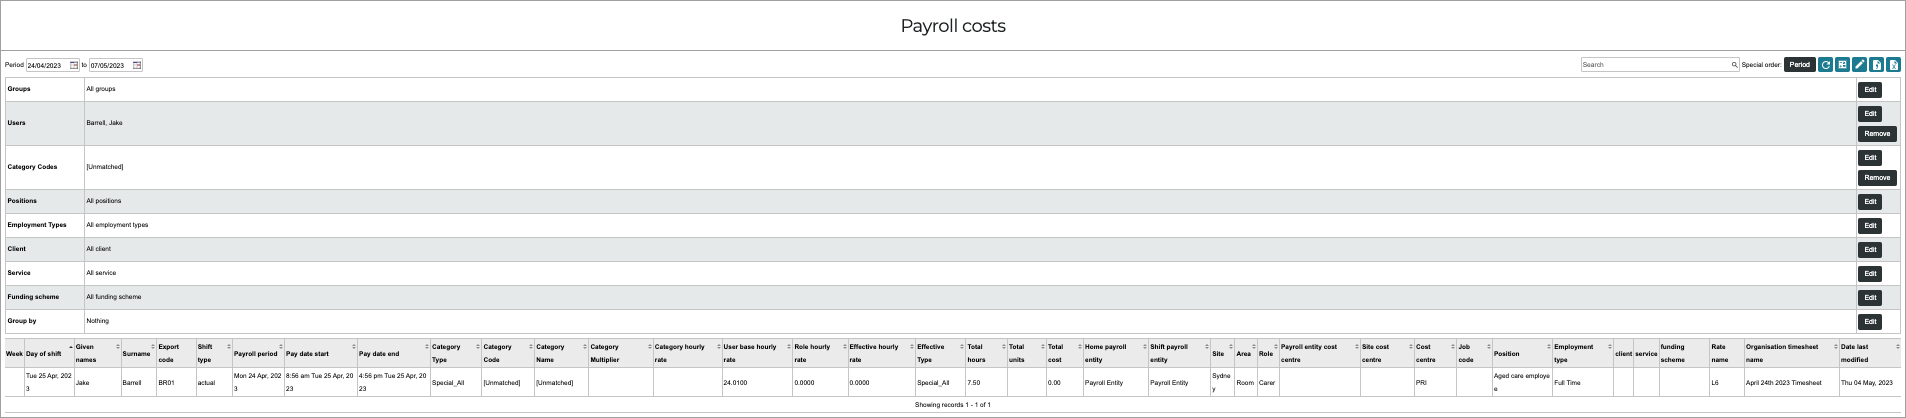The height and width of the screenshot is (418, 1906).
Task: Refresh the payroll costs report
Action: click(x=1825, y=65)
